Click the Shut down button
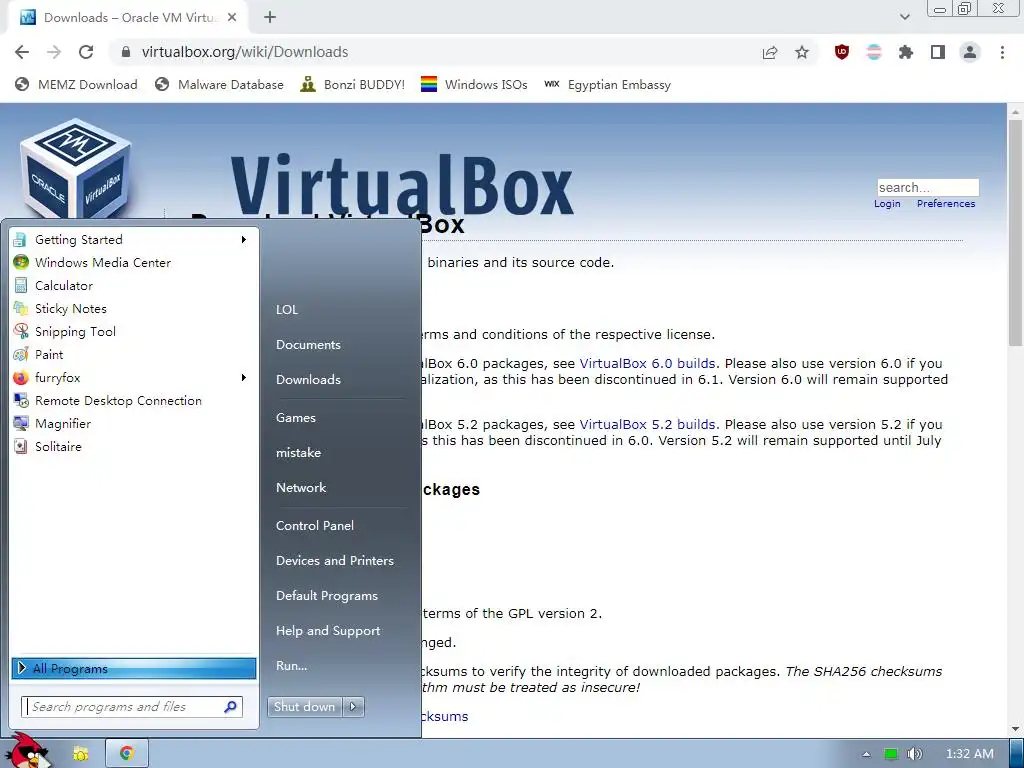 tap(304, 707)
